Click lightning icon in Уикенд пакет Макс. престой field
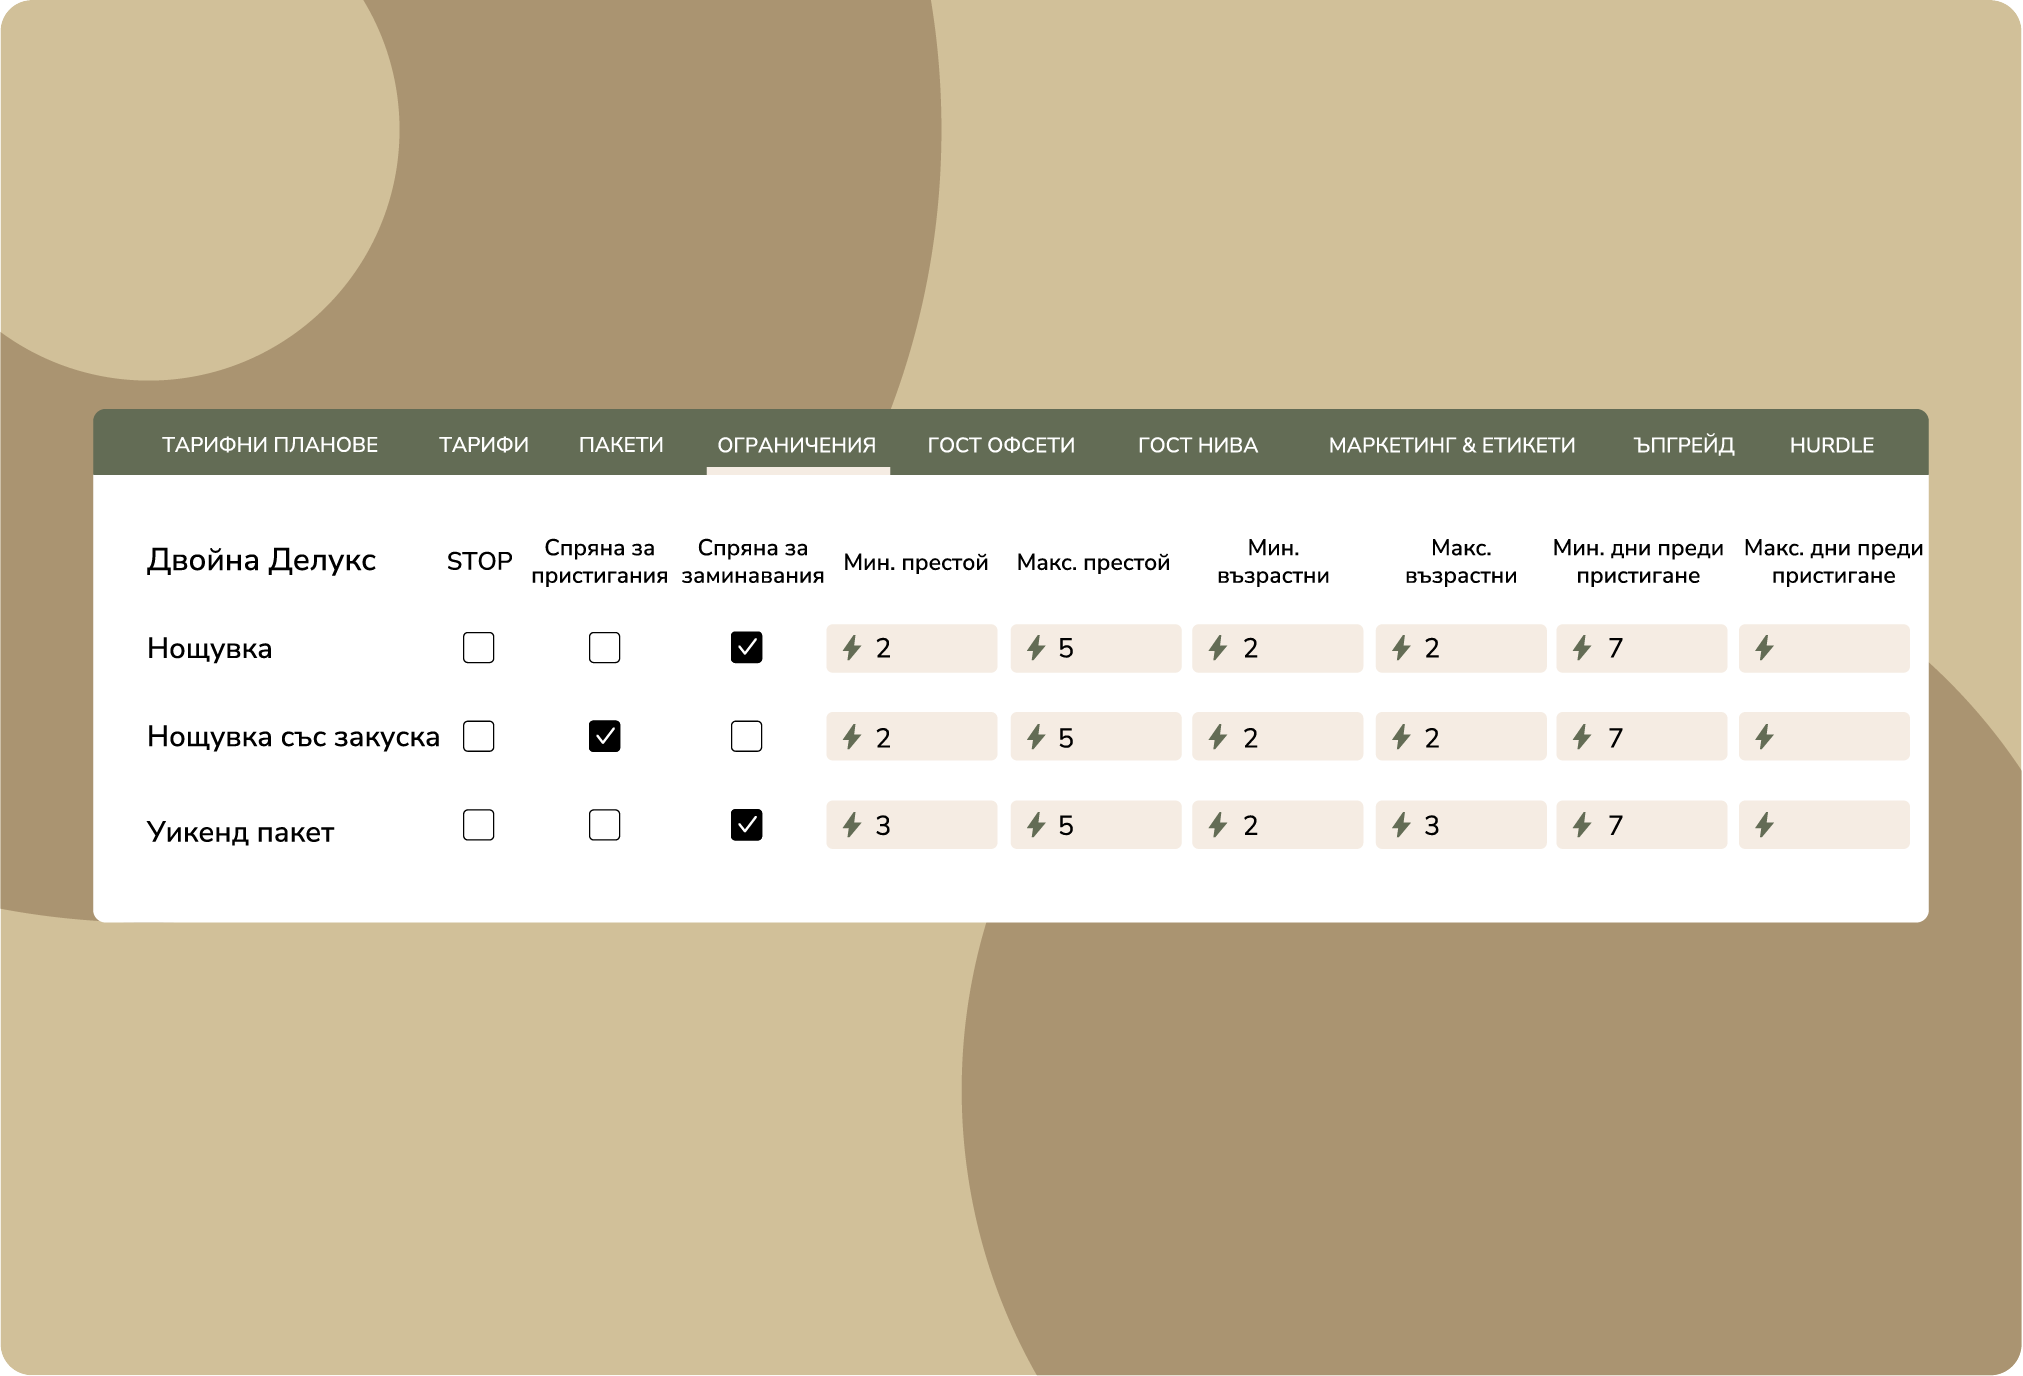This screenshot has height=1376, width=2023. pos(1036,825)
